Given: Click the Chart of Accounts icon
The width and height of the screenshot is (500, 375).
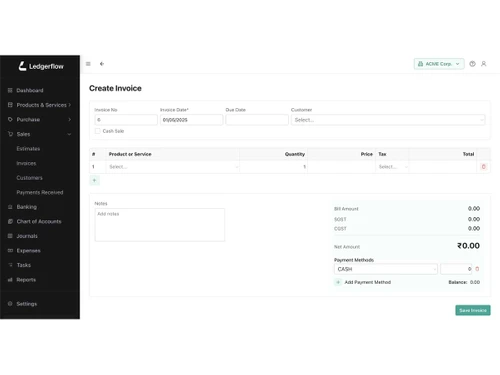Looking at the screenshot, I should [10, 221].
